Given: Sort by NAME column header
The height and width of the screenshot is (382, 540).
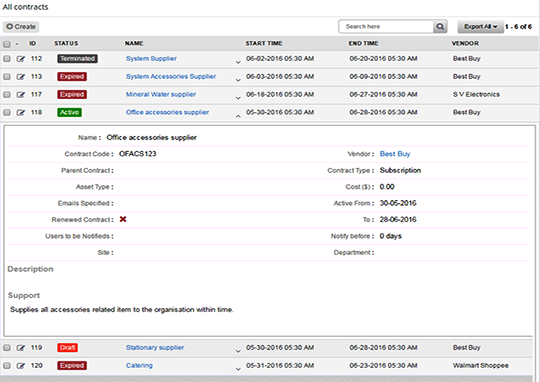Looking at the screenshot, I should click(134, 43).
